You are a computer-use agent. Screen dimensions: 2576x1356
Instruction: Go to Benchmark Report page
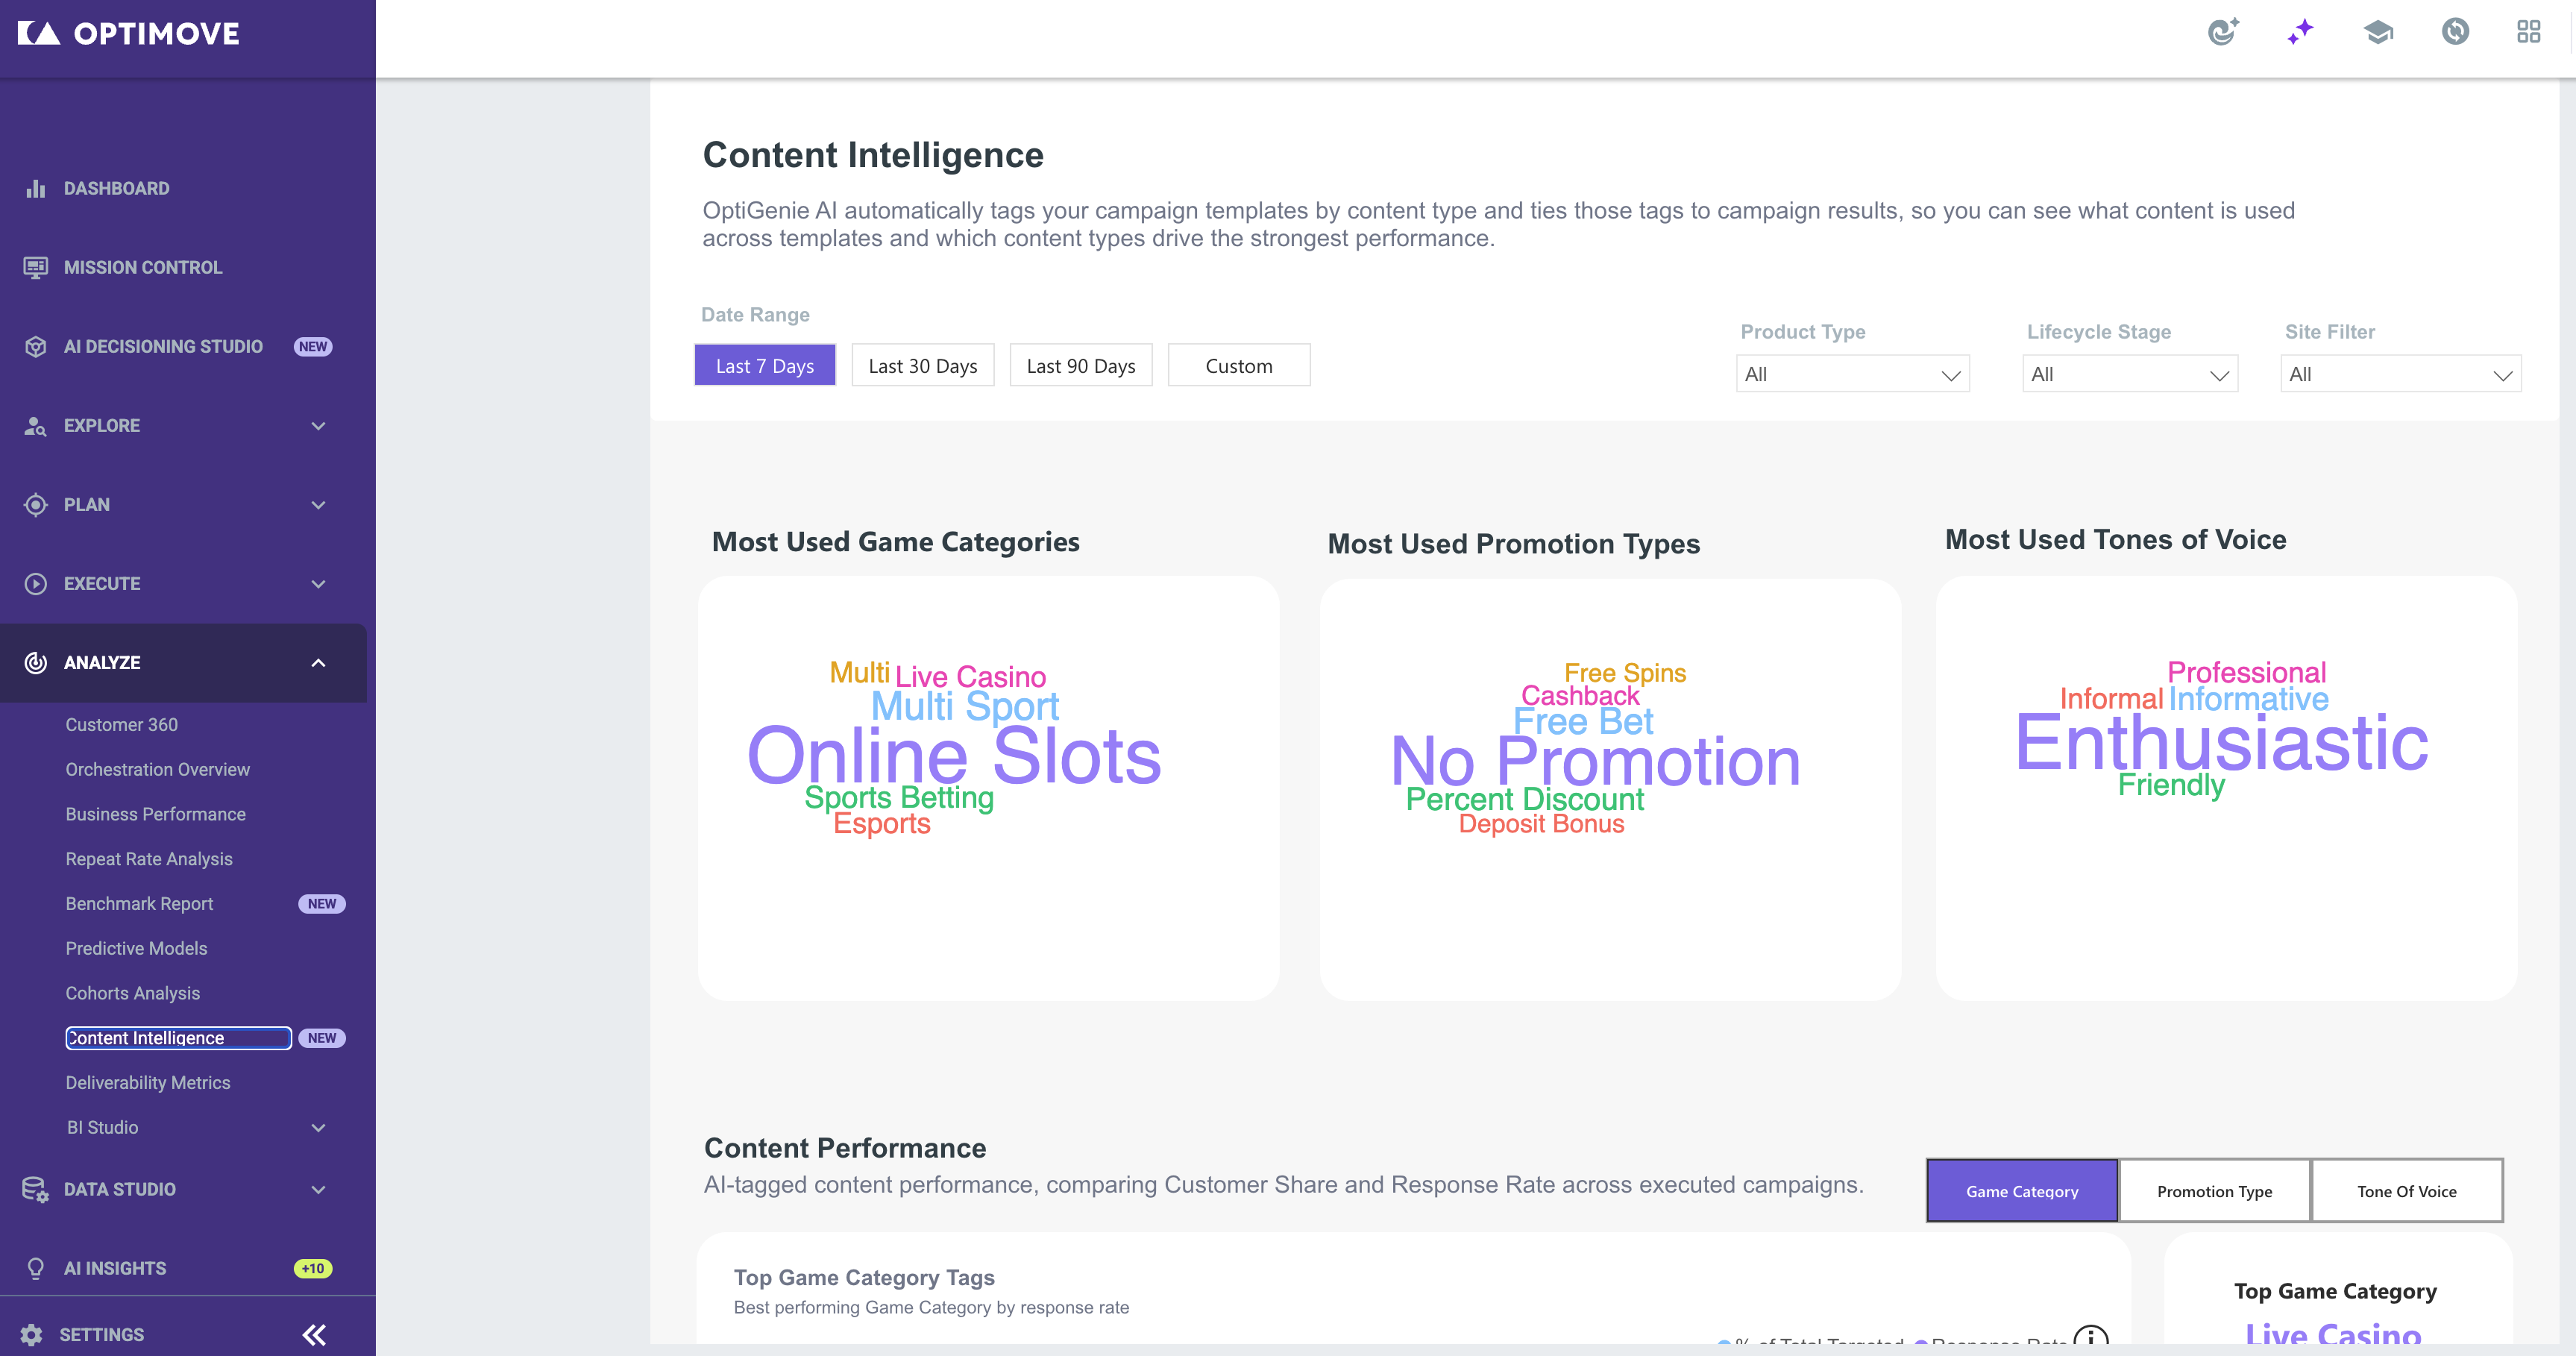pos(139,904)
